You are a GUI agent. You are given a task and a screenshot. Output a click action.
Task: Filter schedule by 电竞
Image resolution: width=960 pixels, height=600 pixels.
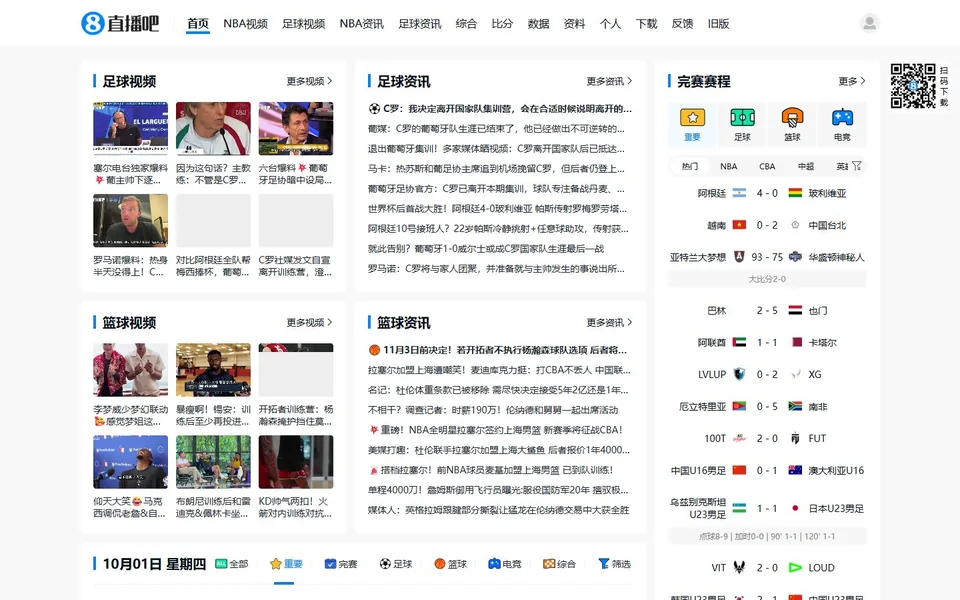coord(504,564)
